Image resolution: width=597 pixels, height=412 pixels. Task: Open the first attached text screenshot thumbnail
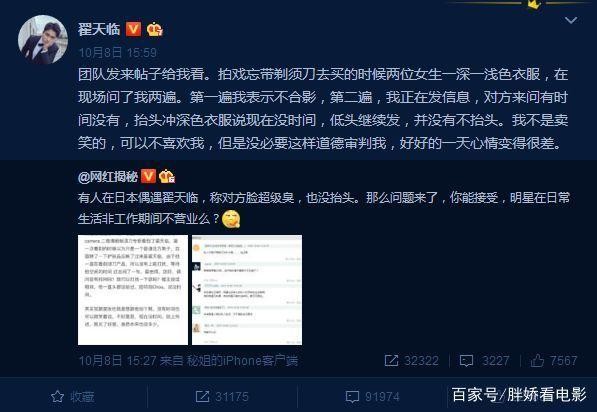[133, 290]
